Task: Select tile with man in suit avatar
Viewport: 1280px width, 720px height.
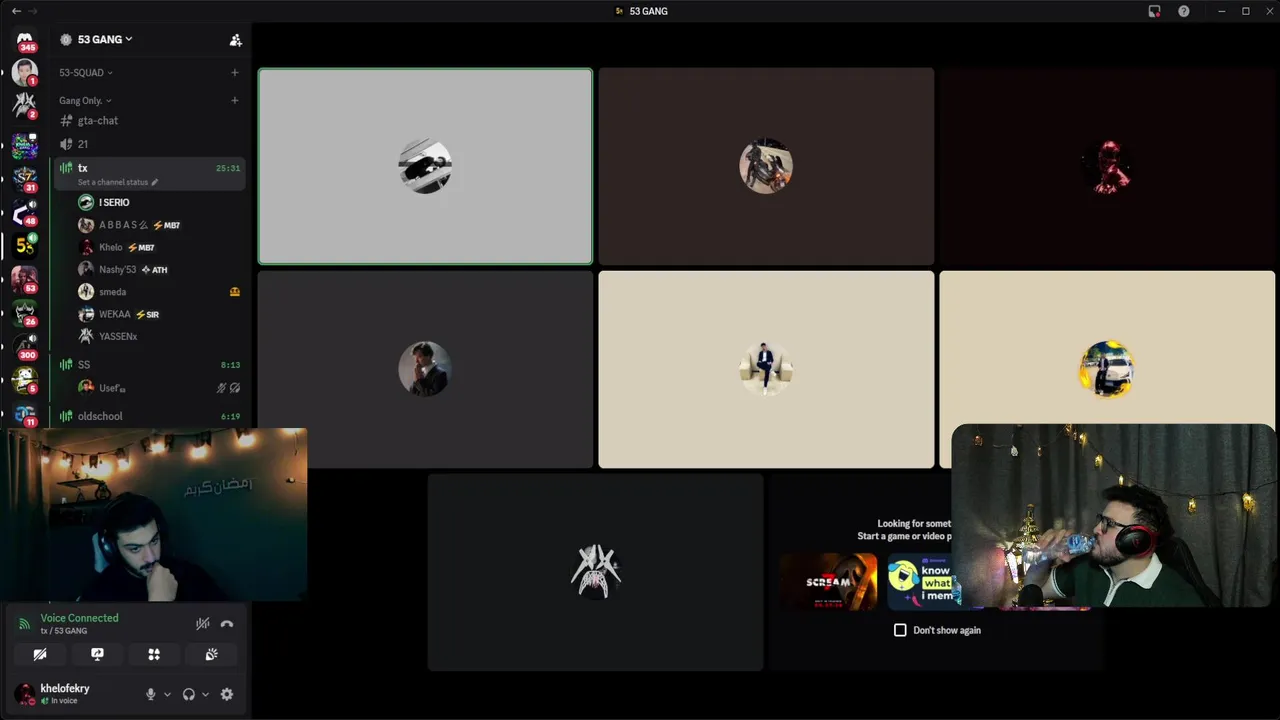Action: coord(425,369)
